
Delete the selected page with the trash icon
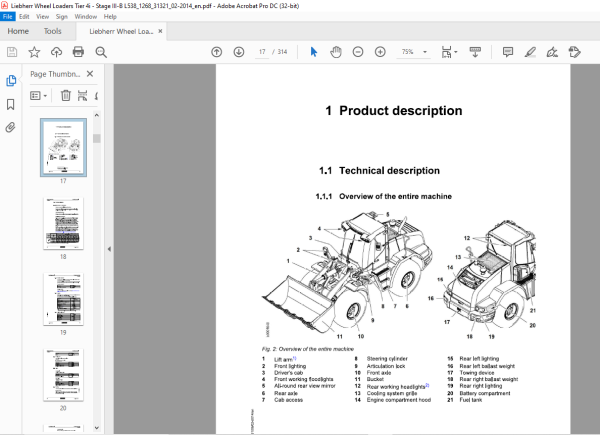66,95
